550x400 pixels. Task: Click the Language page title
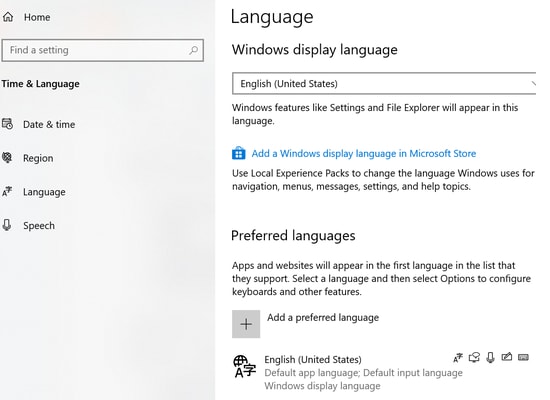click(x=272, y=17)
